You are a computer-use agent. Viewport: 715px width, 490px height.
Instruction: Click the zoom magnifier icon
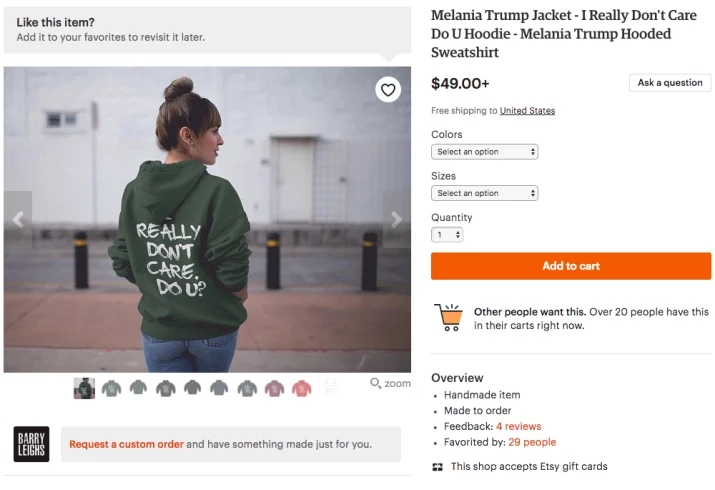tap(375, 383)
